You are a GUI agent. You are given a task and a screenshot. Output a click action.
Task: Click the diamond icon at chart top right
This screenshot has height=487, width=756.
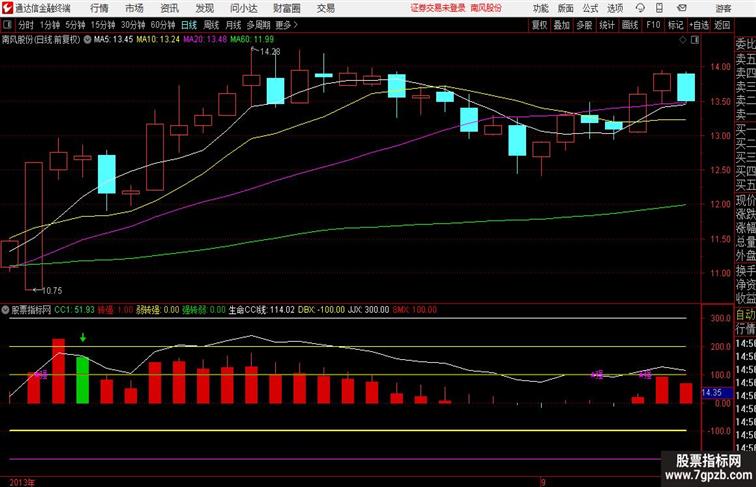point(683,40)
